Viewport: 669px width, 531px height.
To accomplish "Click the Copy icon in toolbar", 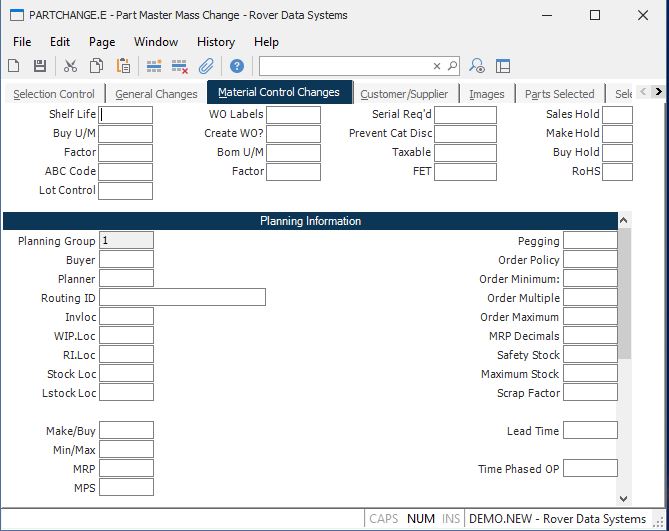I will coord(96,66).
